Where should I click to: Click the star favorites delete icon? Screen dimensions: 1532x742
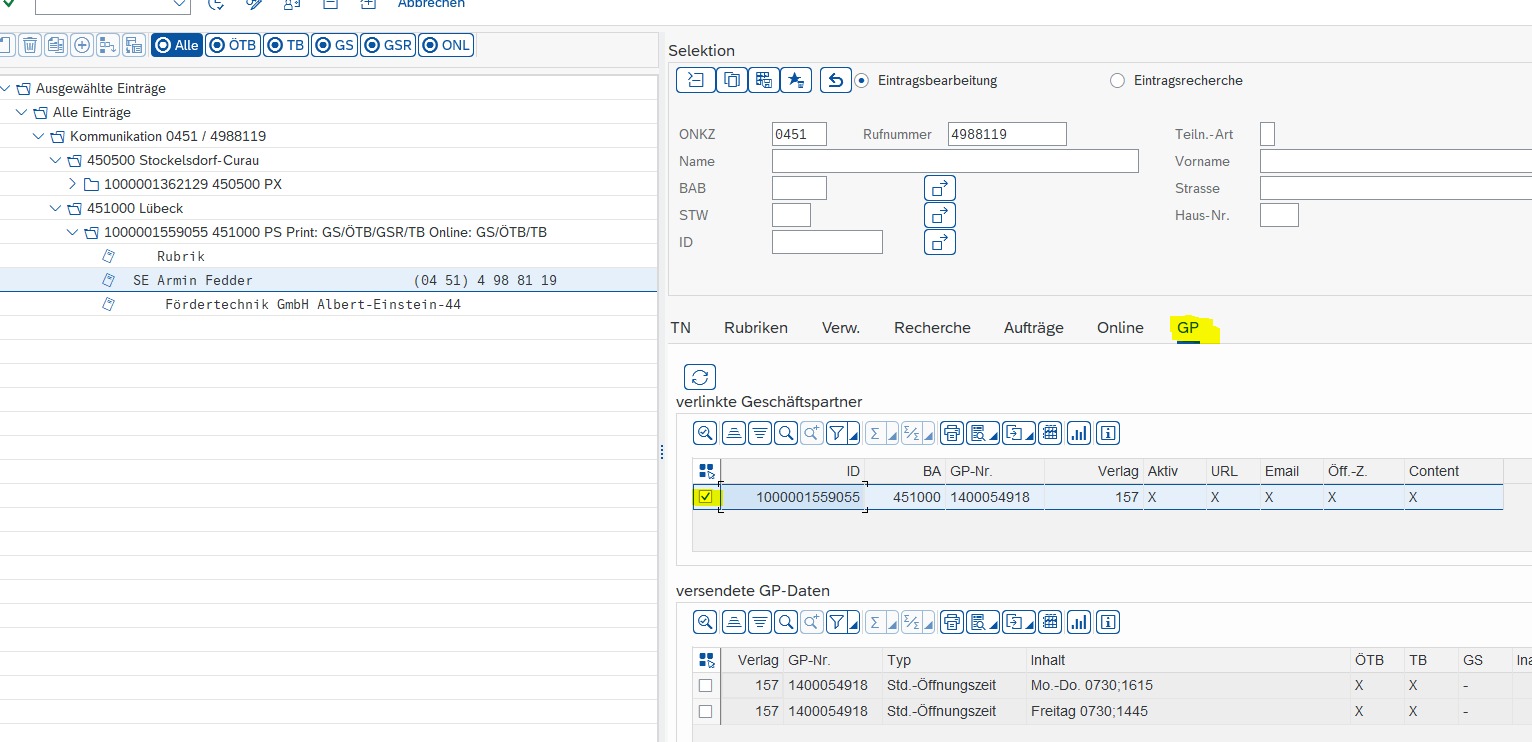coord(795,80)
